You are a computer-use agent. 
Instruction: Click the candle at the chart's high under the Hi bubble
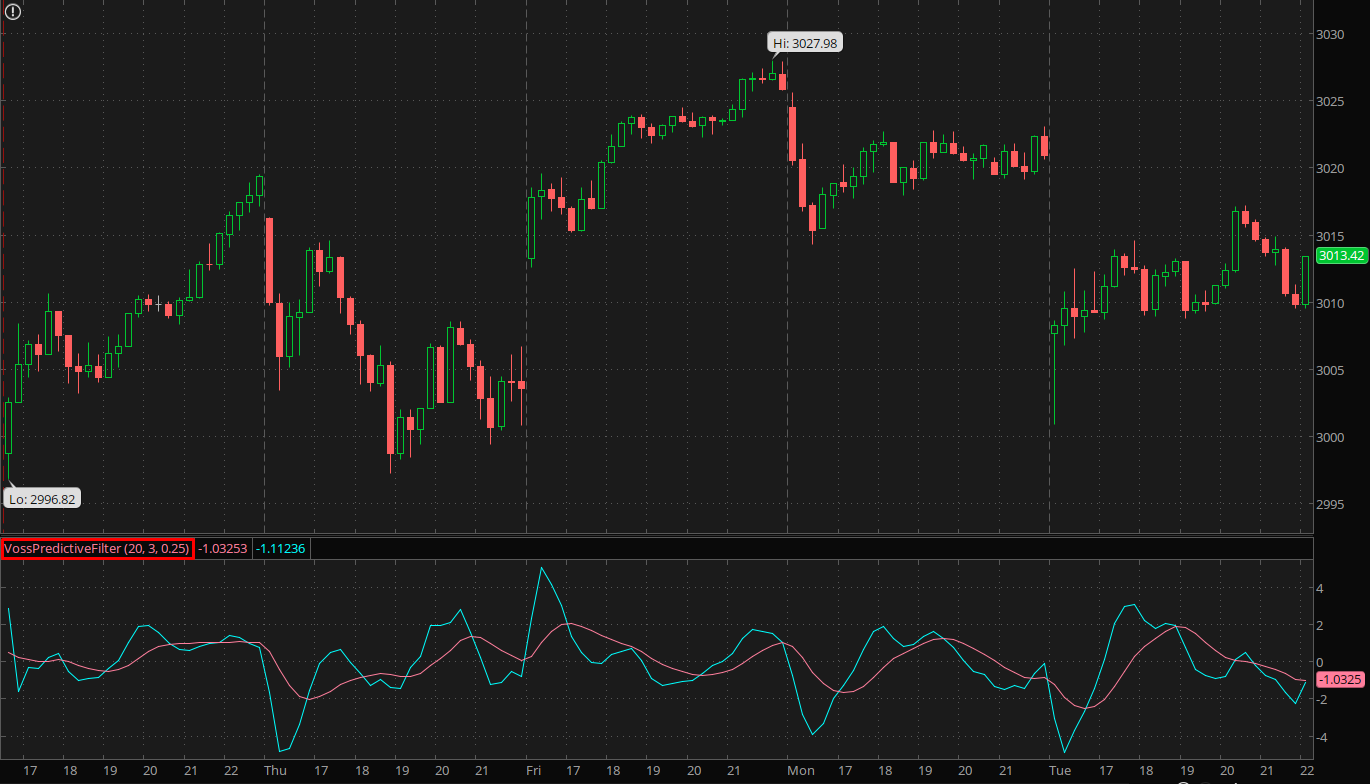tap(773, 75)
